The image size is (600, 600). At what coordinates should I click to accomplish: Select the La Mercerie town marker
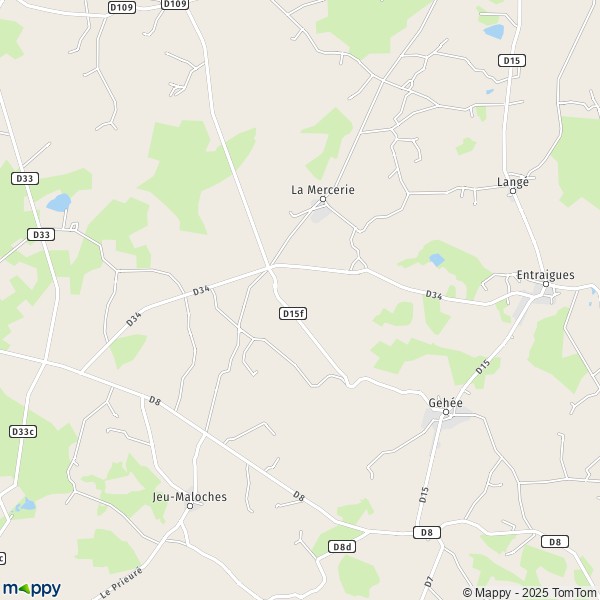pos(323,199)
